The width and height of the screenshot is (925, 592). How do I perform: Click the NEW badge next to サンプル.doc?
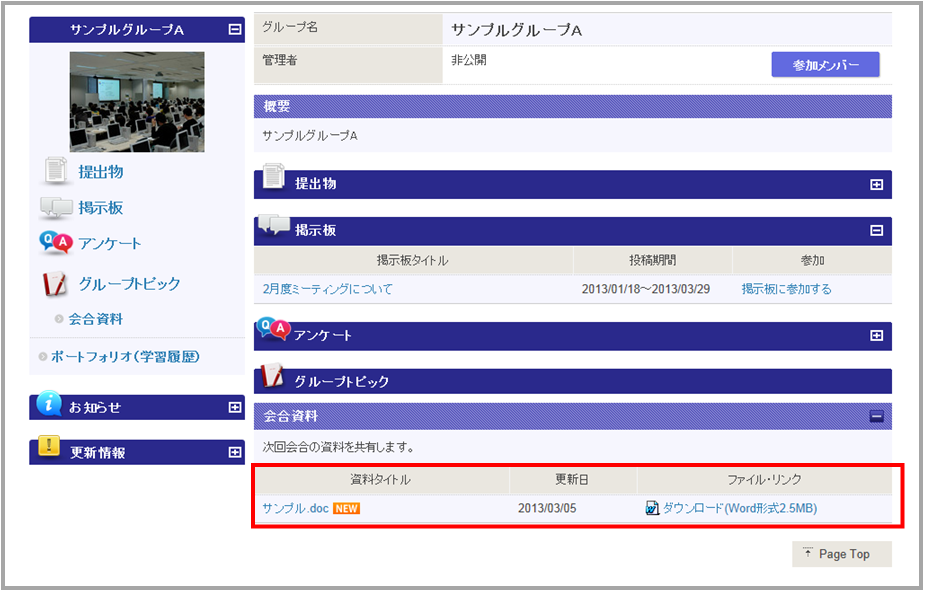[346, 508]
